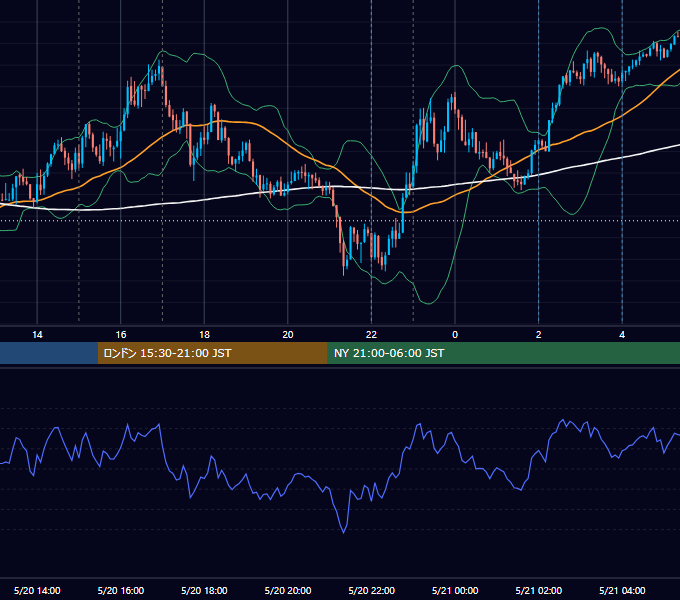Click the '22' hour label on the price chart axis
Image resolution: width=680 pixels, height=600 pixels.
(x=371, y=335)
